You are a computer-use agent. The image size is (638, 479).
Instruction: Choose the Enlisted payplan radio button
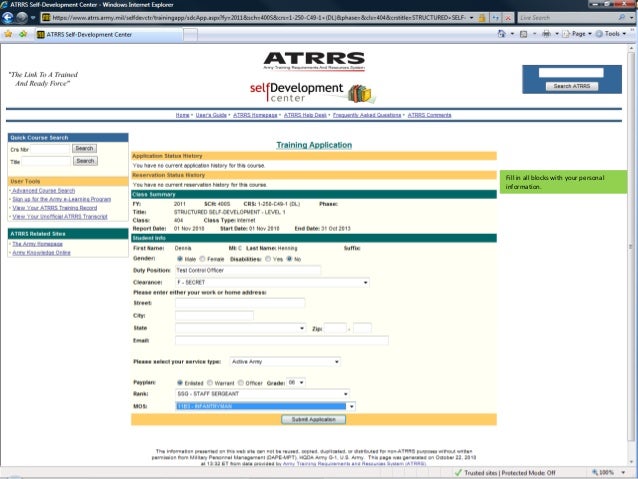[x=179, y=383]
